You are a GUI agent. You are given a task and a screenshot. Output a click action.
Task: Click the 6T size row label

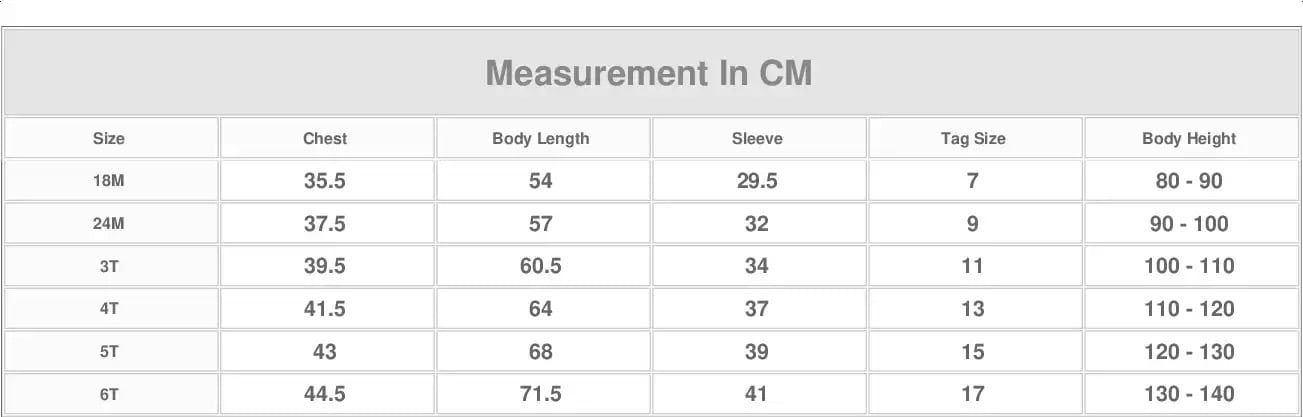point(109,394)
